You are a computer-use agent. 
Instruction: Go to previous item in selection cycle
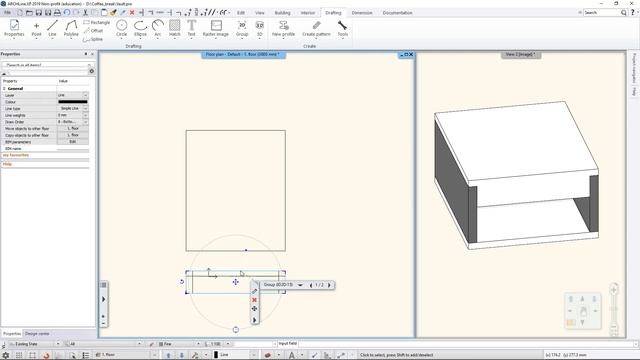pos(311,285)
